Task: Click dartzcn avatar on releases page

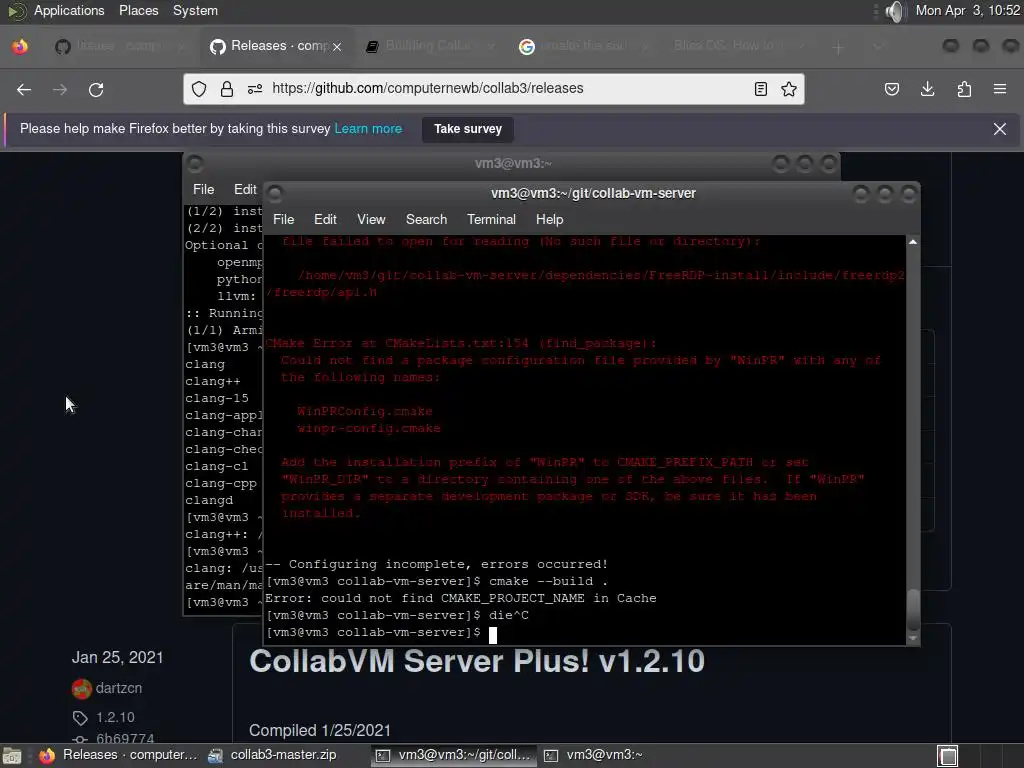Action: (x=82, y=688)
